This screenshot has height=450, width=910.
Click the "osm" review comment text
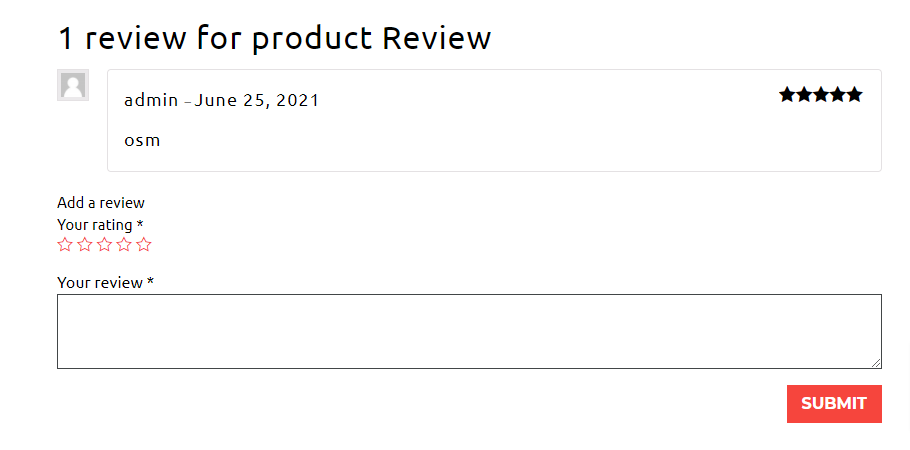click(142, 140)
